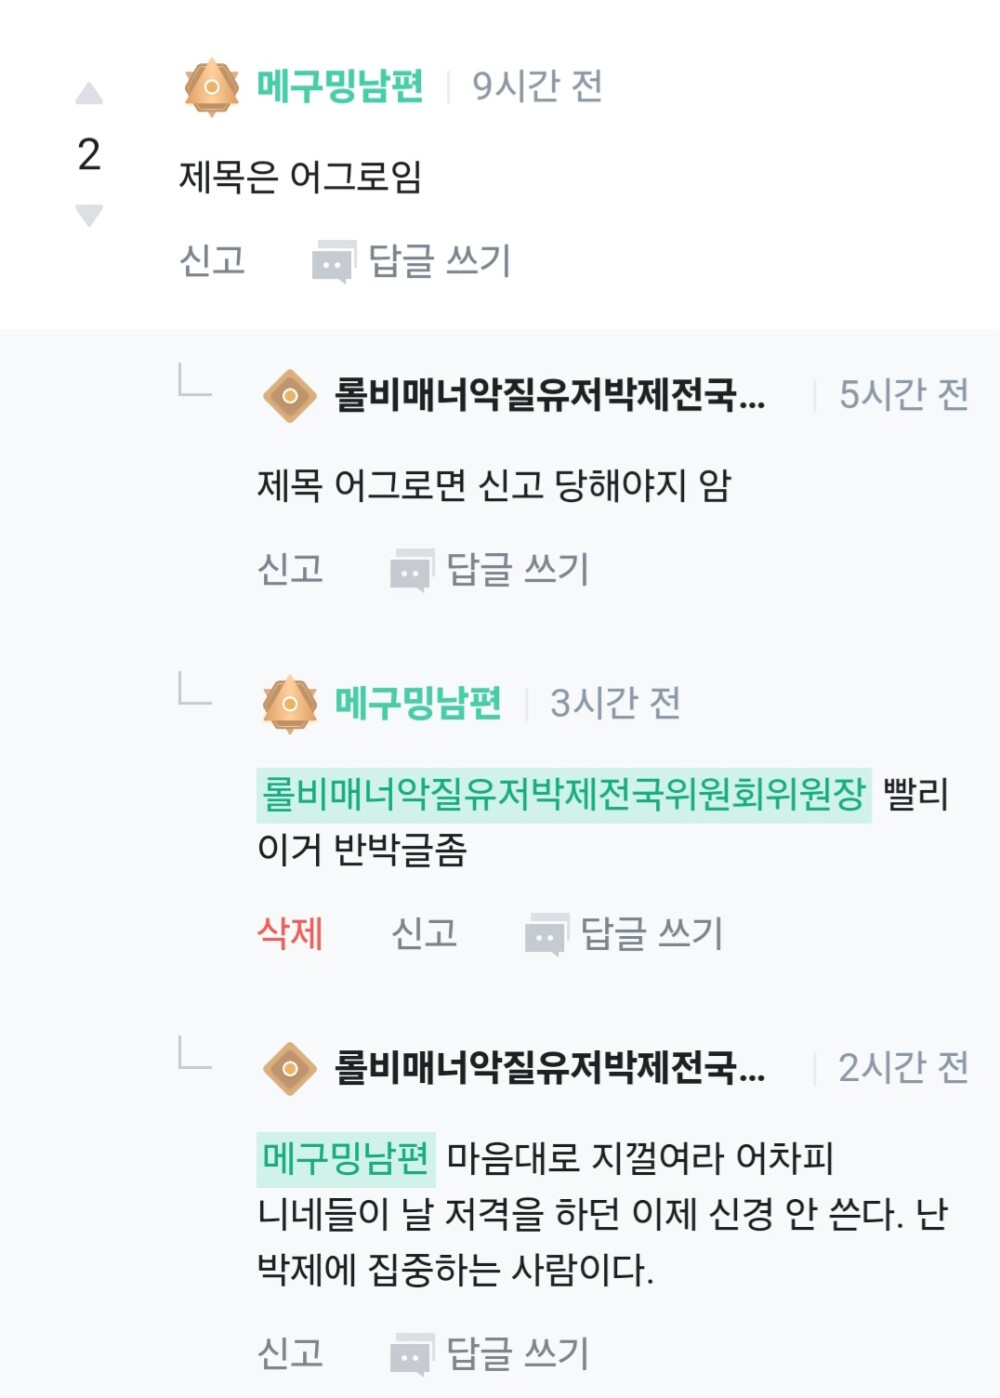Screen dimensions: 1000x1398
Task: Report the reply posted 3시간 전
Action: point(424,933)
